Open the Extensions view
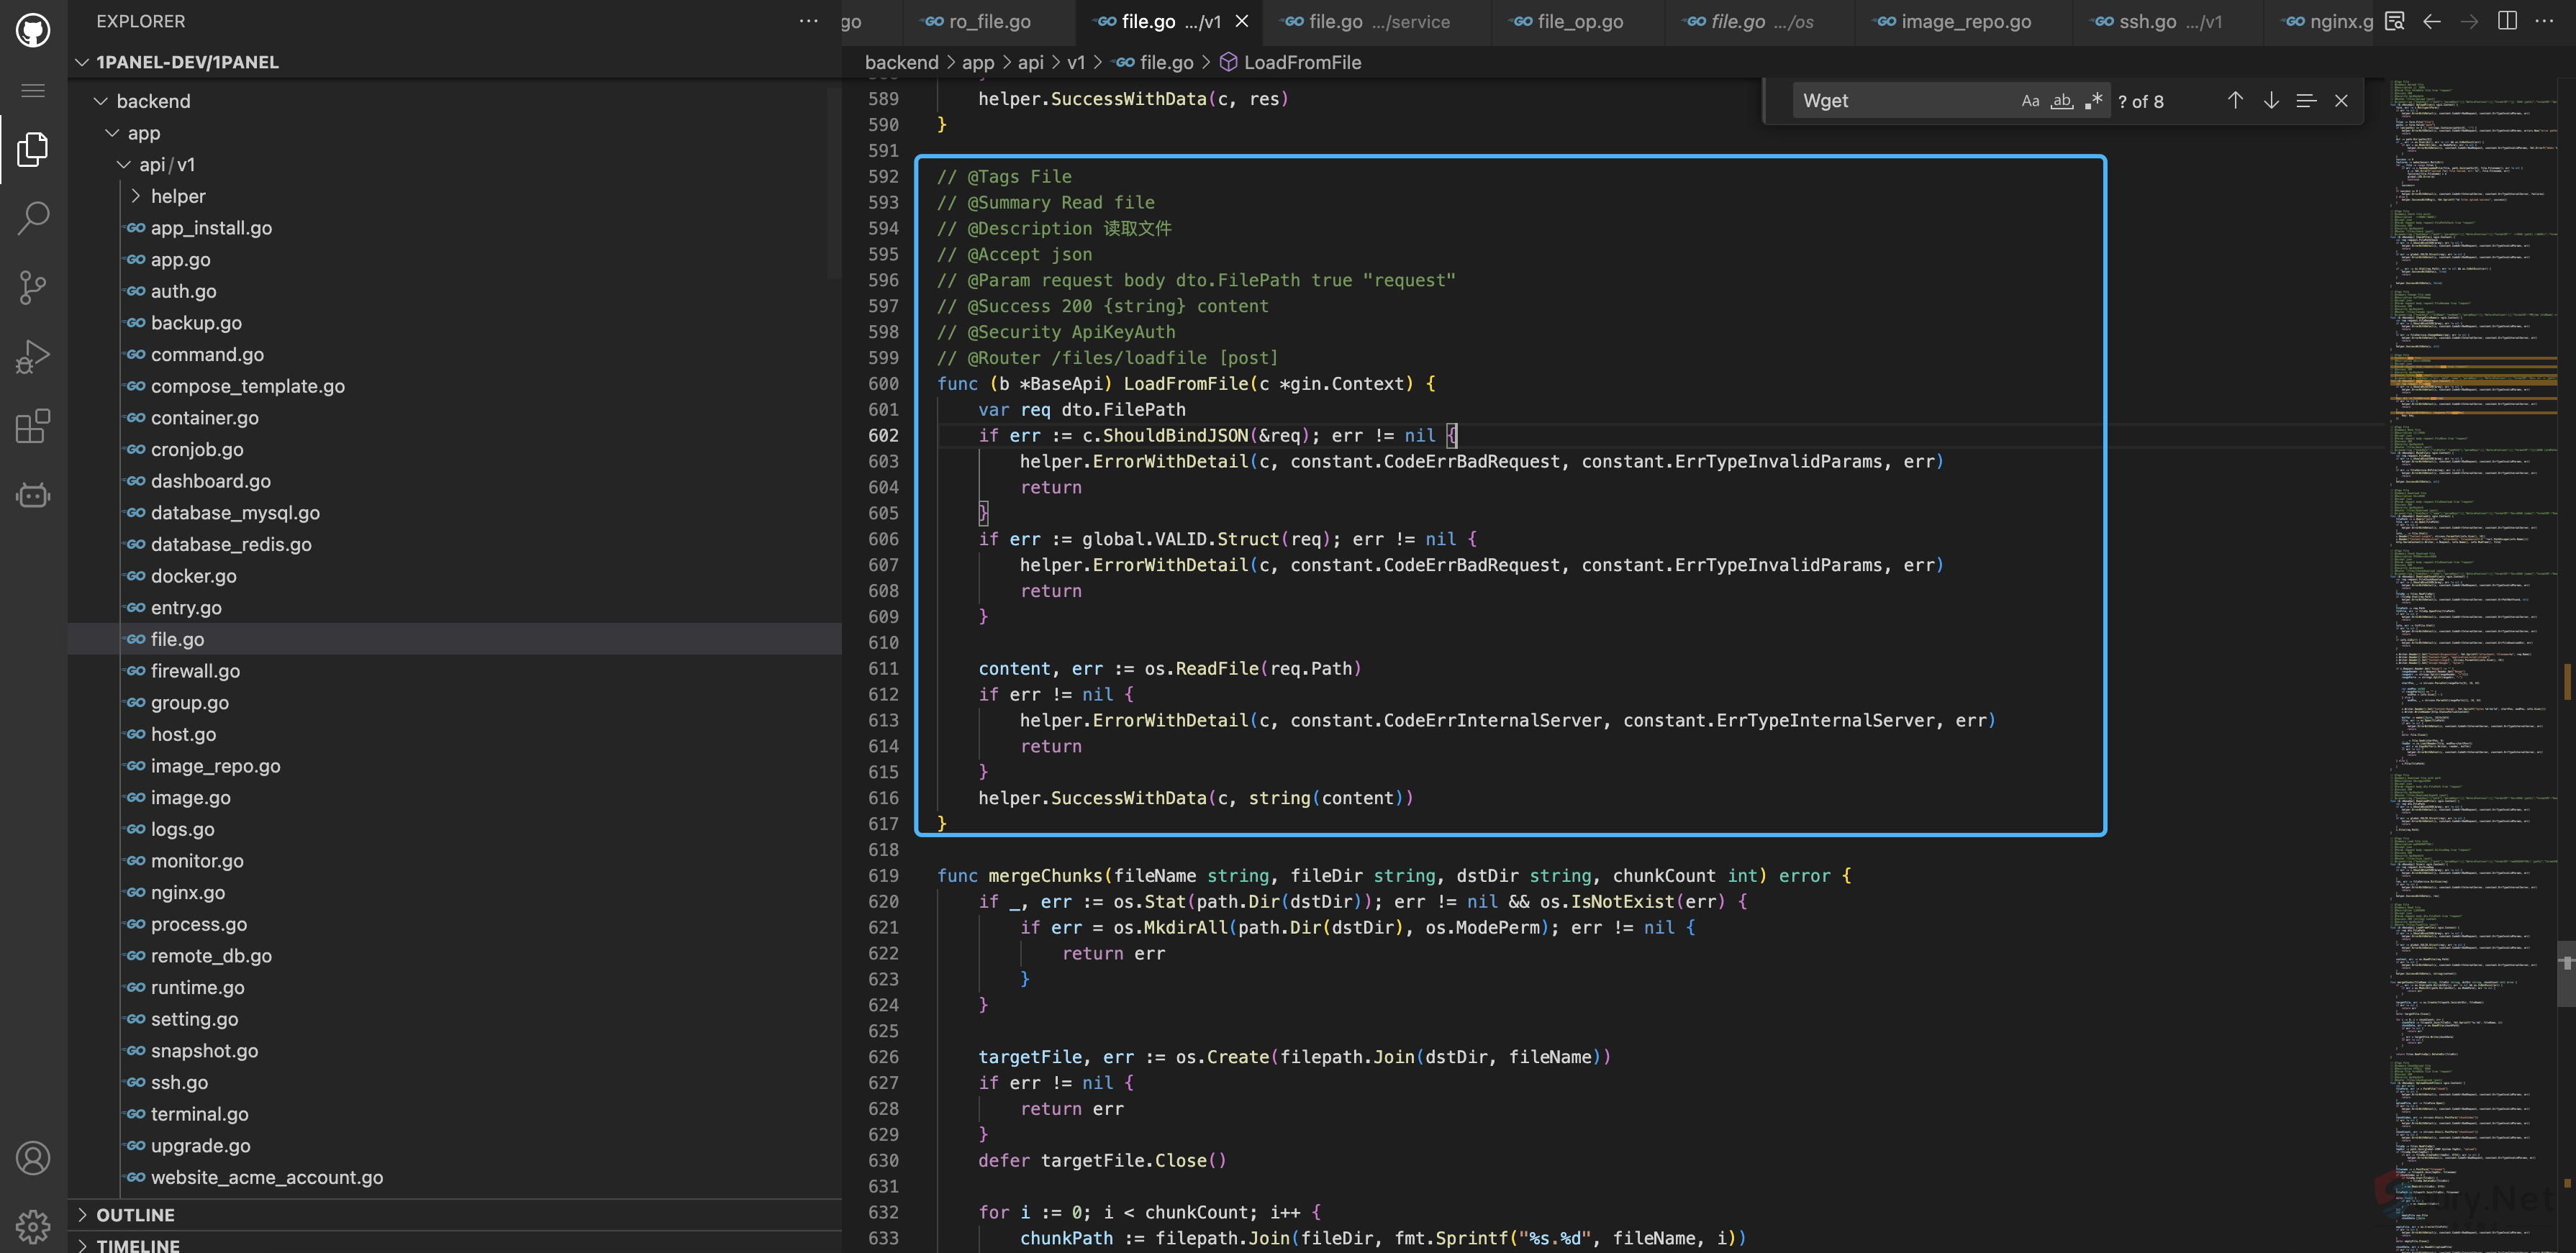This screenshot has width=2576, height=1253. 33,426
